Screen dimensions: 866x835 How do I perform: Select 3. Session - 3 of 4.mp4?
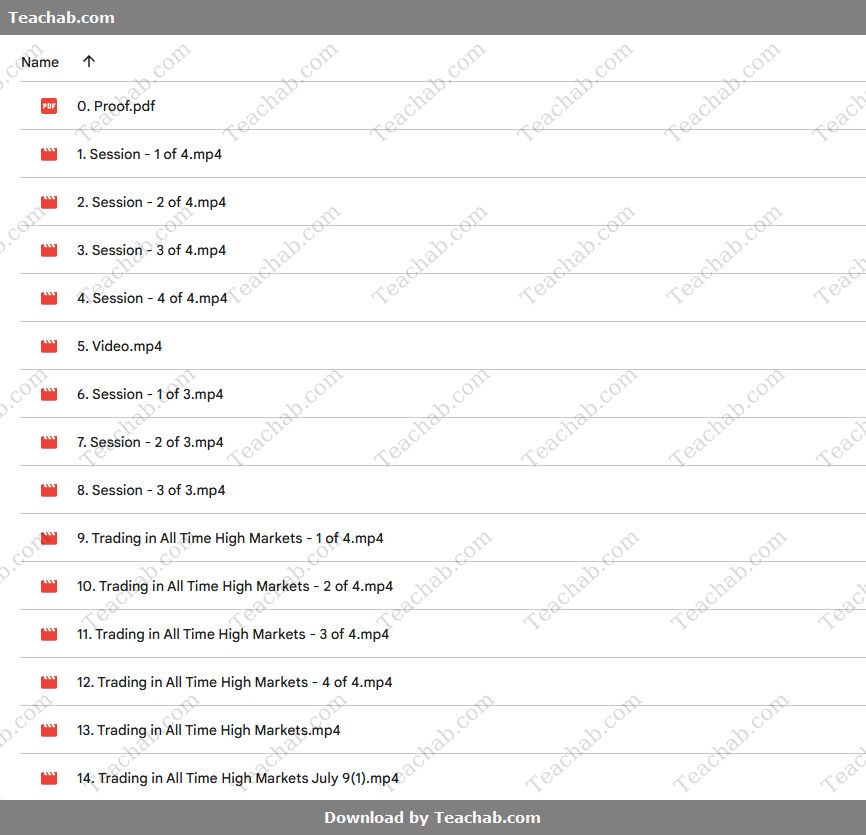(x=151, y=250)
